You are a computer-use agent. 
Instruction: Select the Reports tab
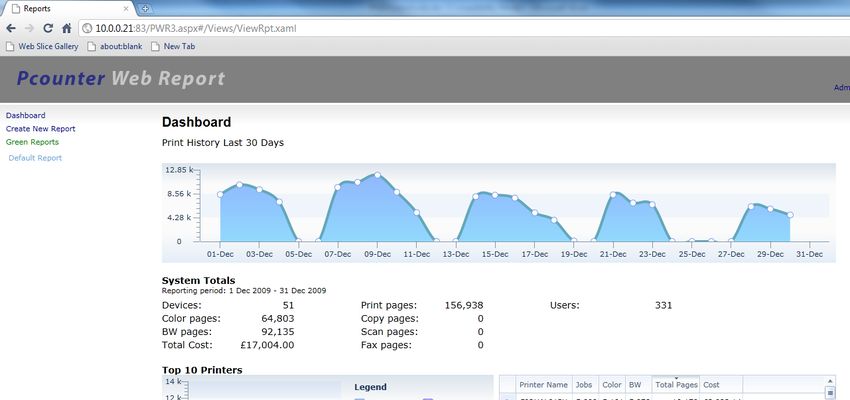click(x=68, y=9)
